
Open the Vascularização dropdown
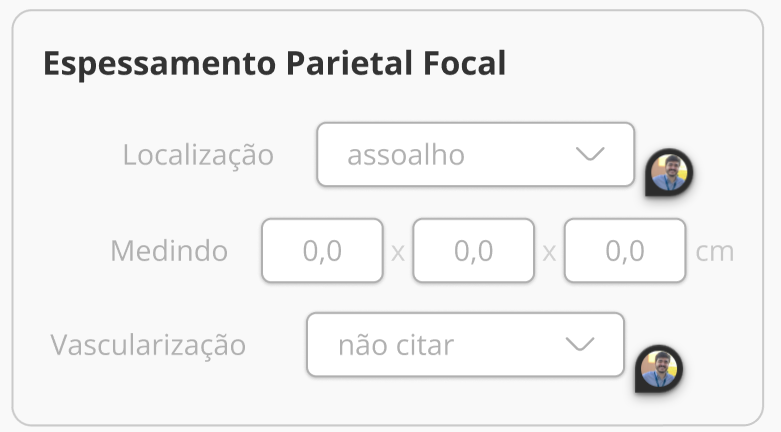pos(465,345)
